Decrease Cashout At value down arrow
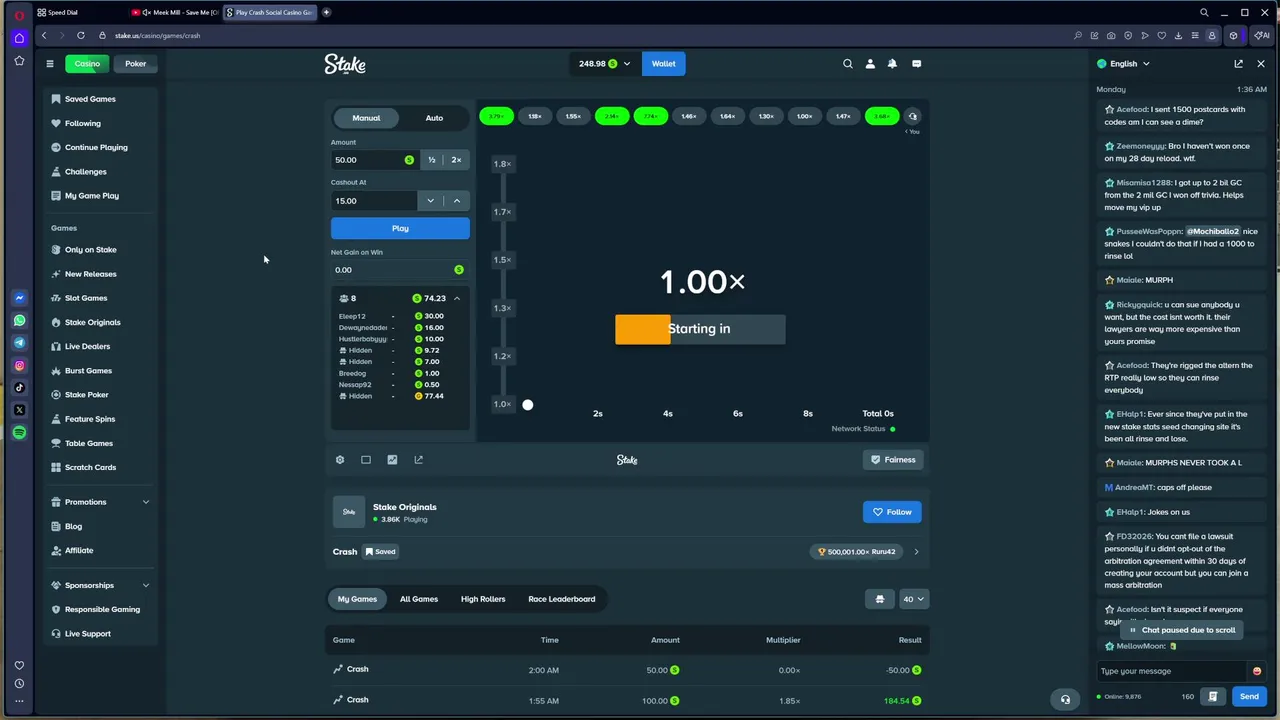 click(x=431, y=201)
